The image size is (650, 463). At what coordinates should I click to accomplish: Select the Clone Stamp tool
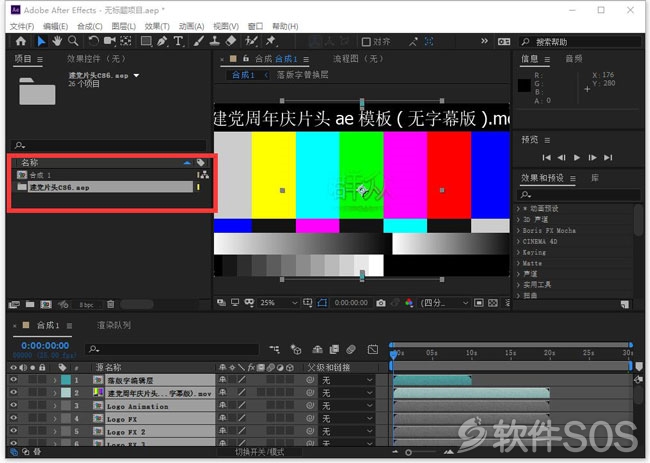tap(214, 41)
